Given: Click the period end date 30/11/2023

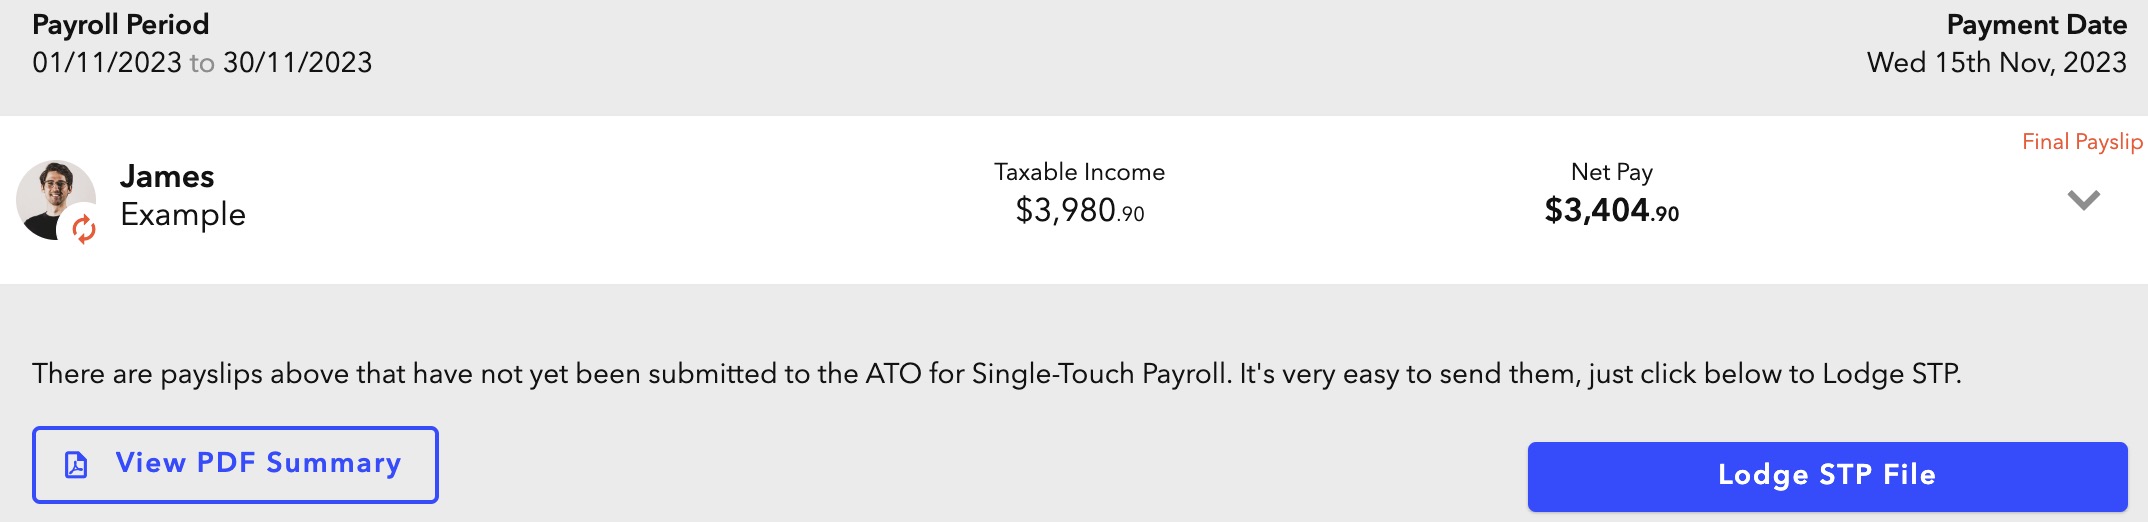Looking at the screenshot, I should (x=298, y=63).
